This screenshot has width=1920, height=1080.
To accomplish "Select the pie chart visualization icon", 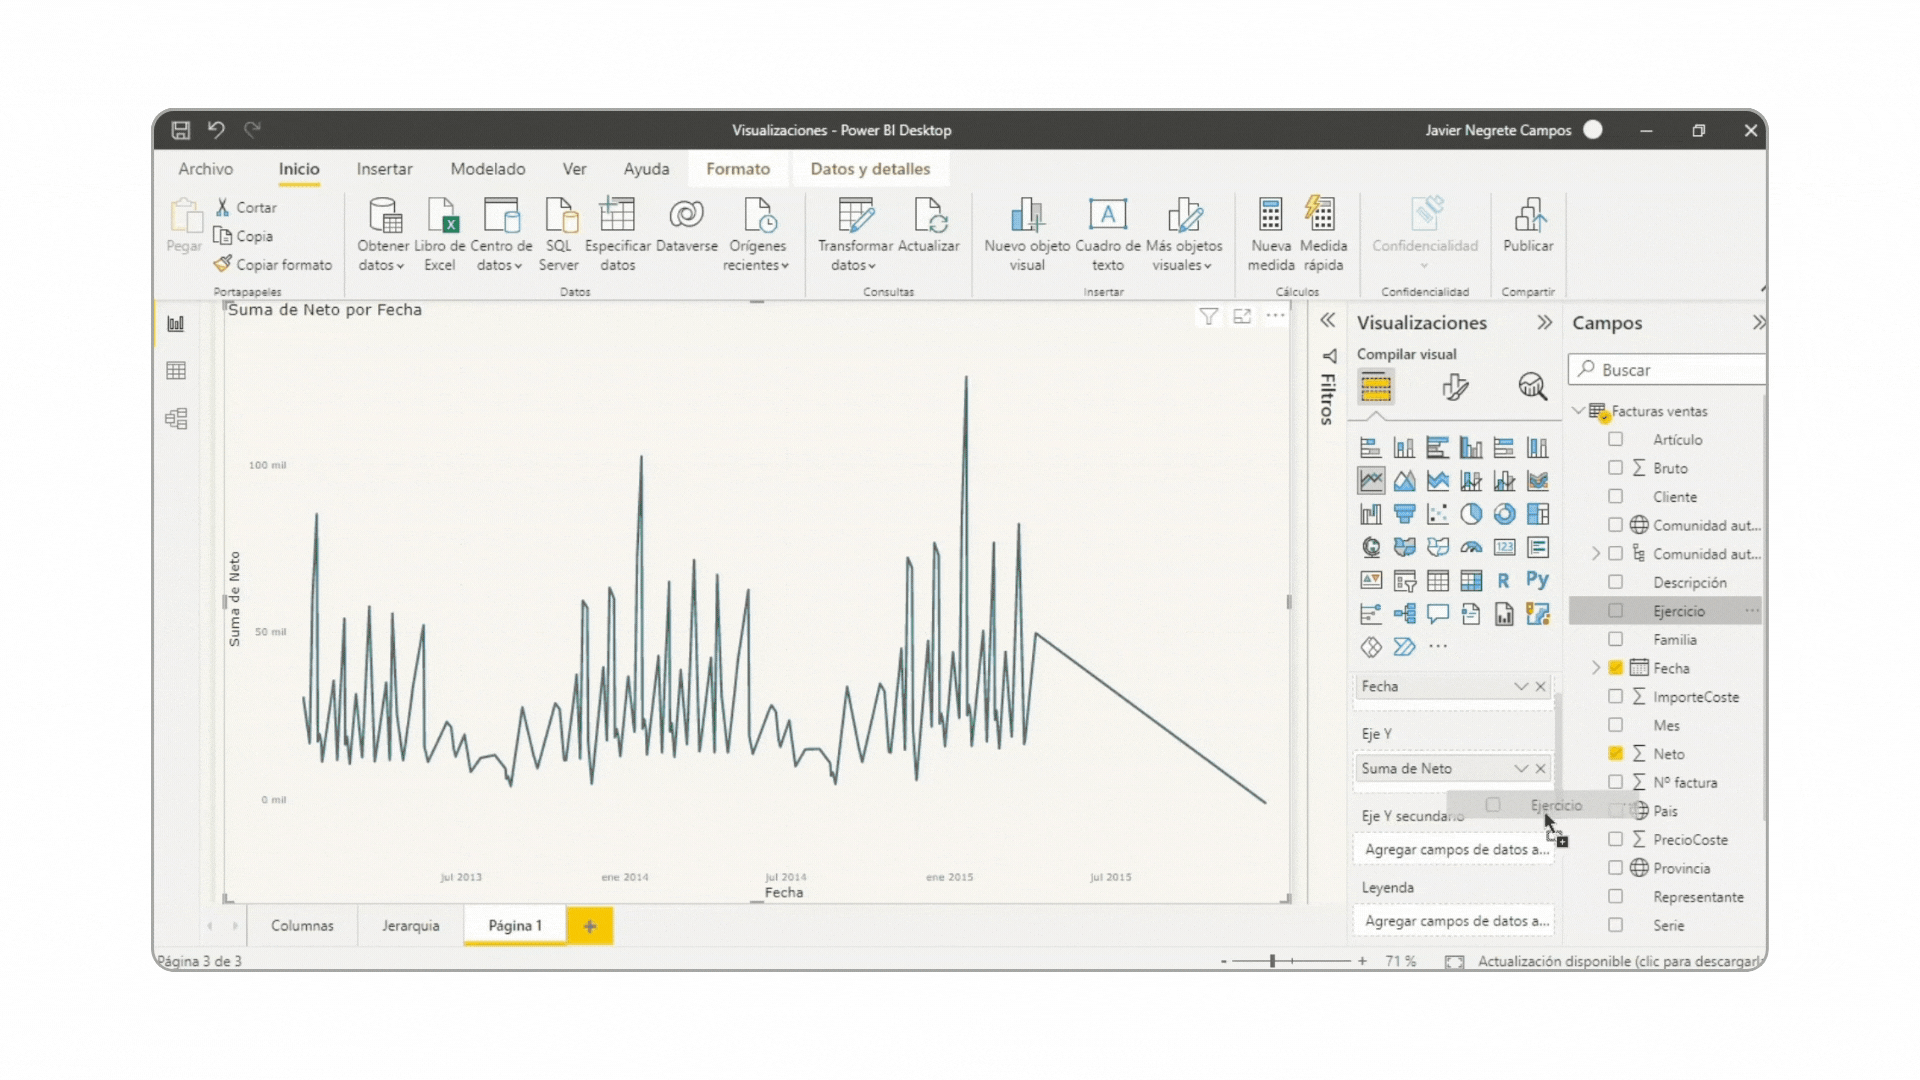I will pos(1471,514).
